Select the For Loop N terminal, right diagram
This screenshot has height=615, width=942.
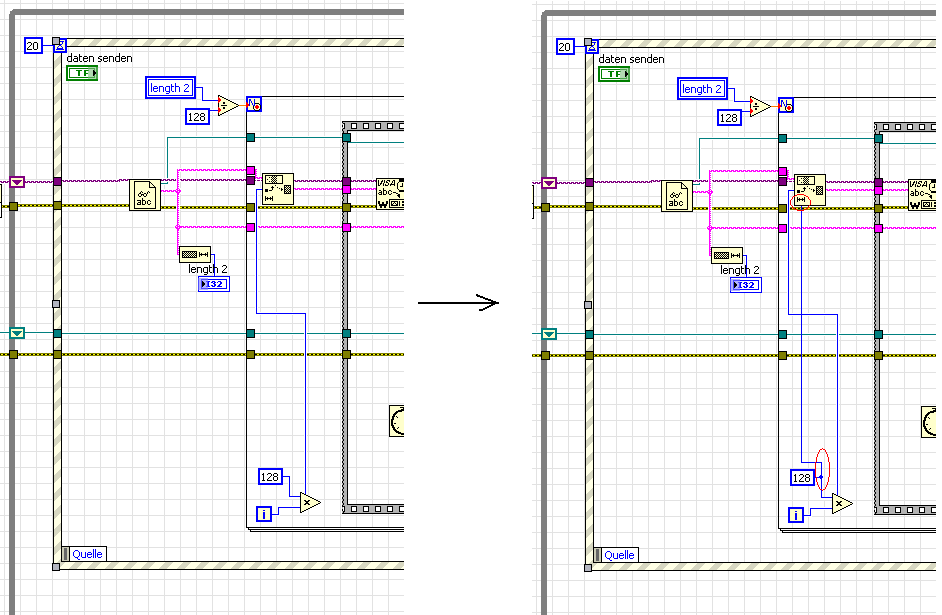coord(786,106)
